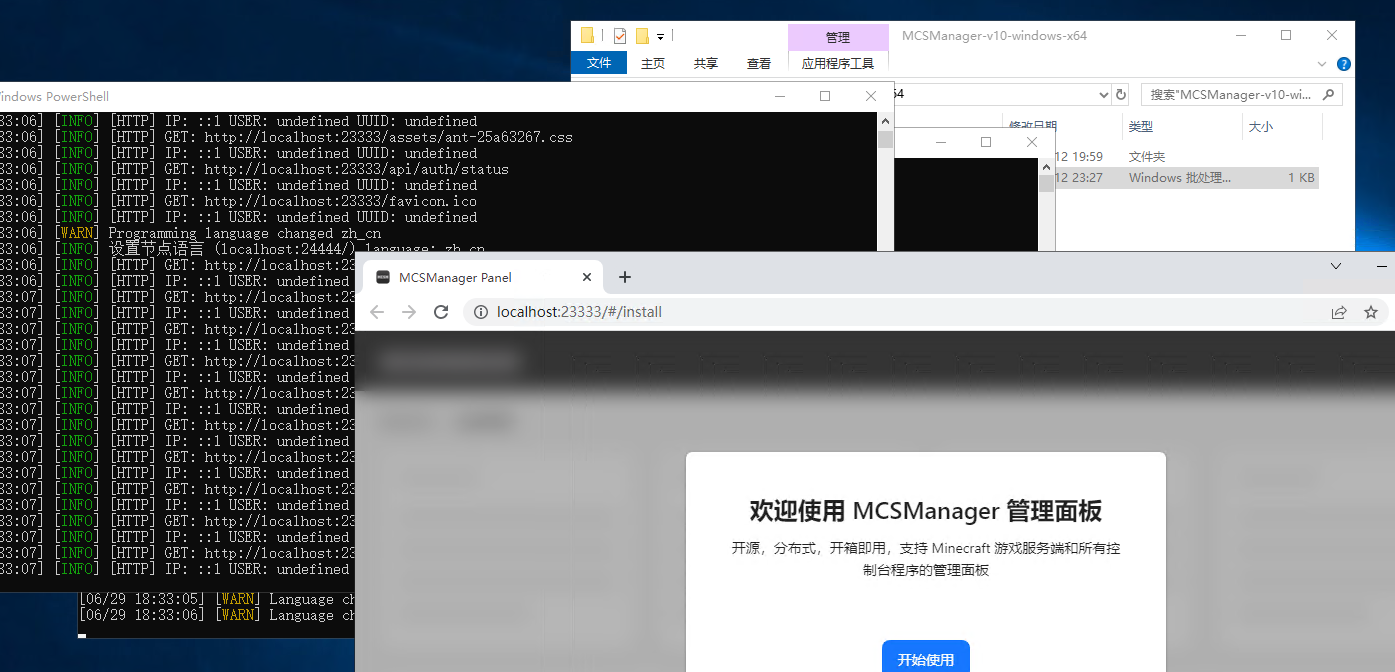Open the 应用程序工具 ribbon tab
This screenshot has height=672, width=1395.
(838, 63)
